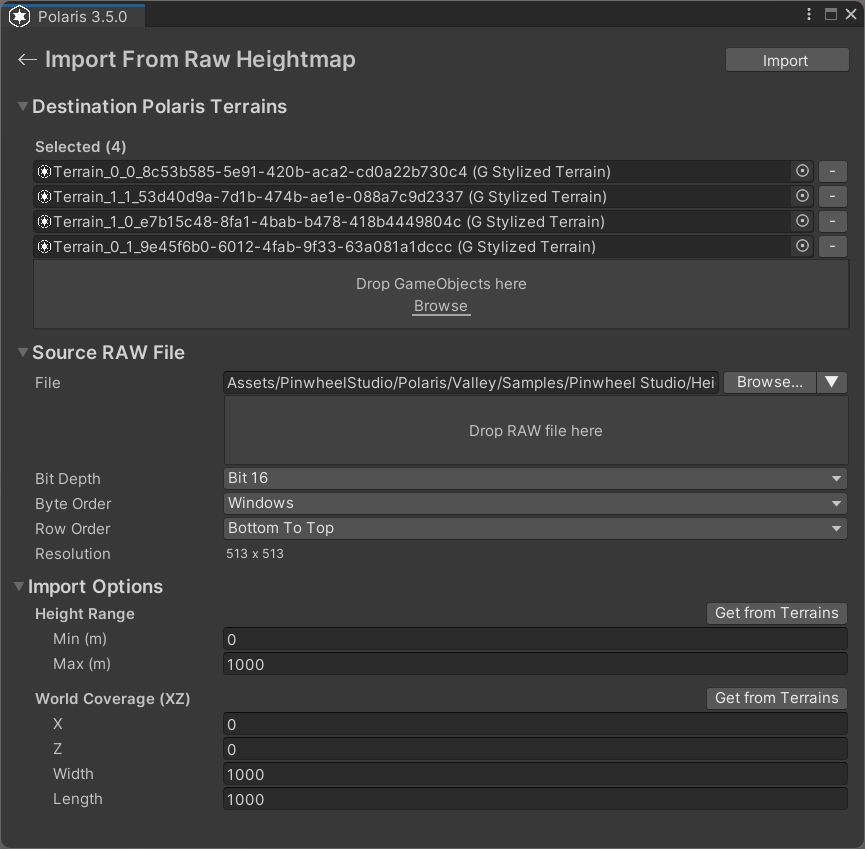865x849 pixels.
Task: Click the X coverage input field
Action: 535,724
